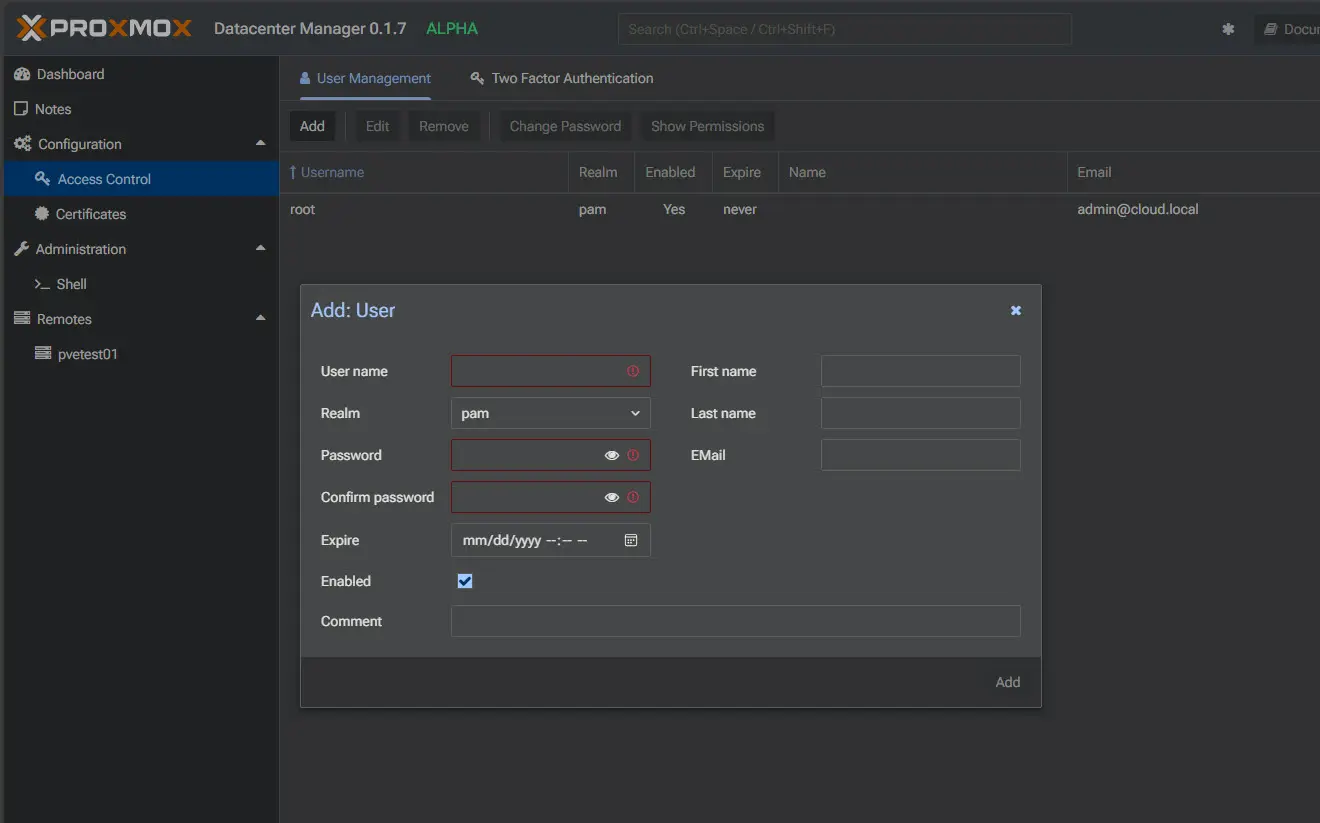Submit the dialog with the Add button
Screen dimensions: 1320x823
pos(1007,681)
